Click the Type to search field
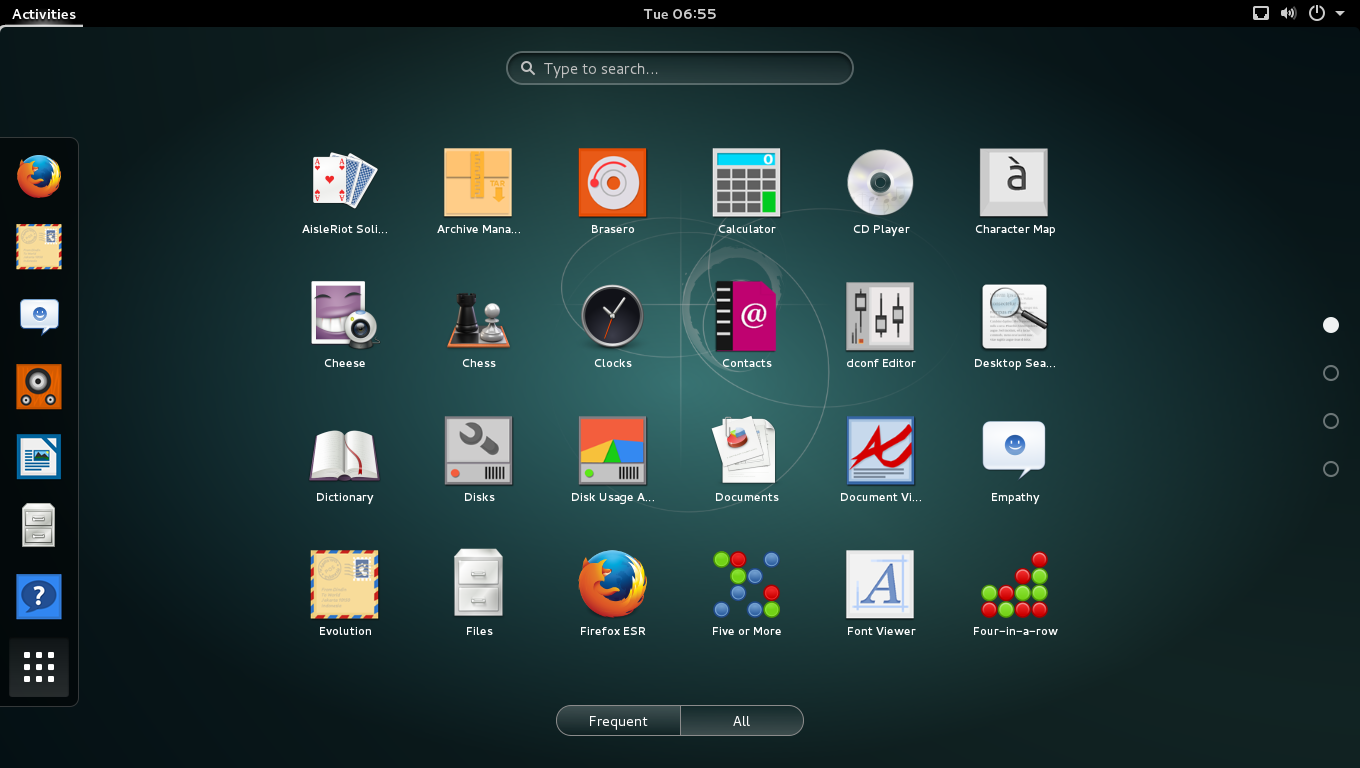 pos(680,69)
